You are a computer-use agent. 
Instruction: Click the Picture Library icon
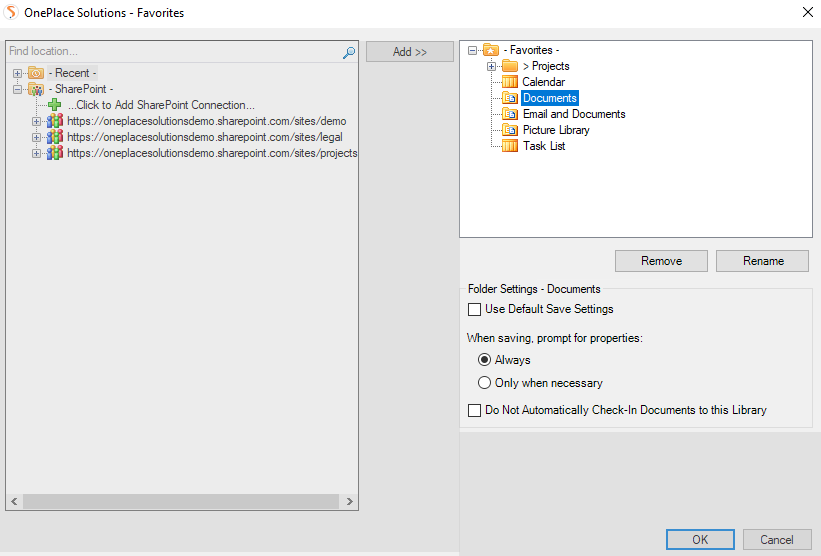click(x=510, y=130)
